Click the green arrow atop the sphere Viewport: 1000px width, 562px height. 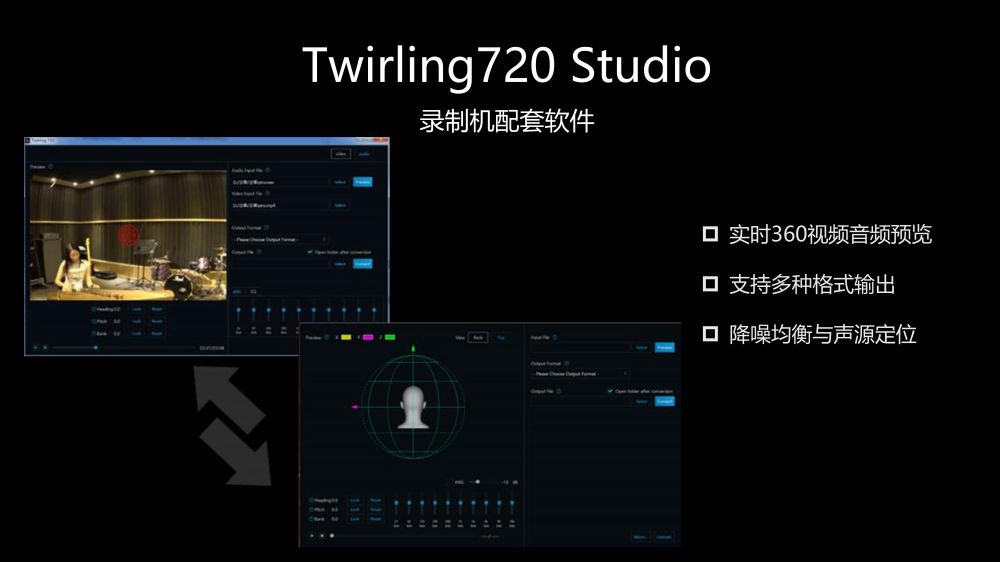[x=412, y=348]
